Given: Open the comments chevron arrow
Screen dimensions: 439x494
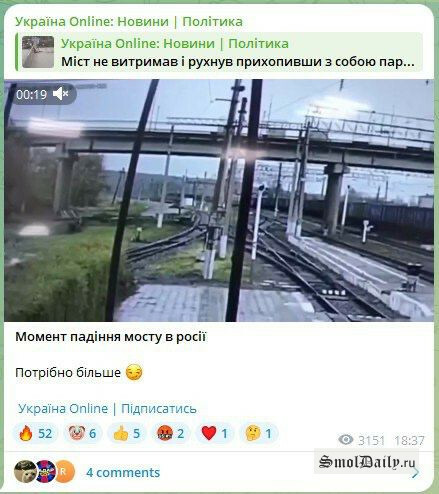Looking at the screenshot, I should point(416,473).
